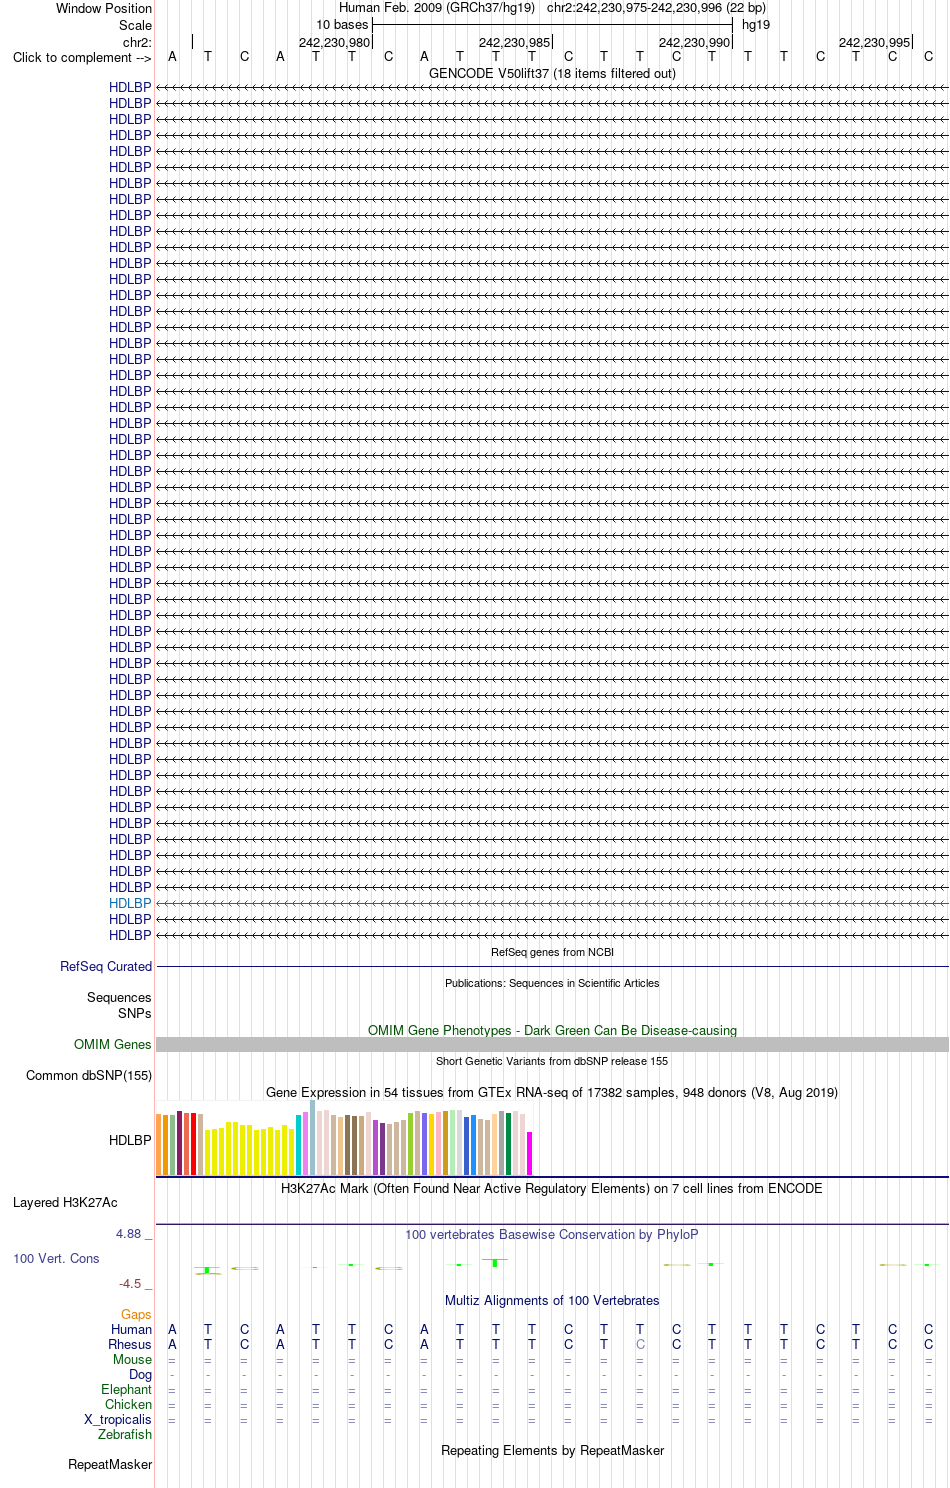950x1488 pixels.
Task: Click the 'RefSeq genes from NCBI' track title
Action: (x=552, y=952)
